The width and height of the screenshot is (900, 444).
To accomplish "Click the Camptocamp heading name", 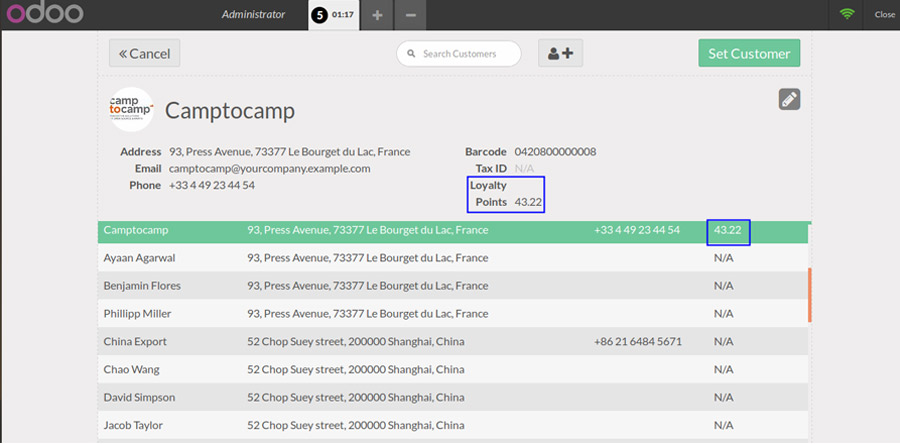I will [230, 111].
